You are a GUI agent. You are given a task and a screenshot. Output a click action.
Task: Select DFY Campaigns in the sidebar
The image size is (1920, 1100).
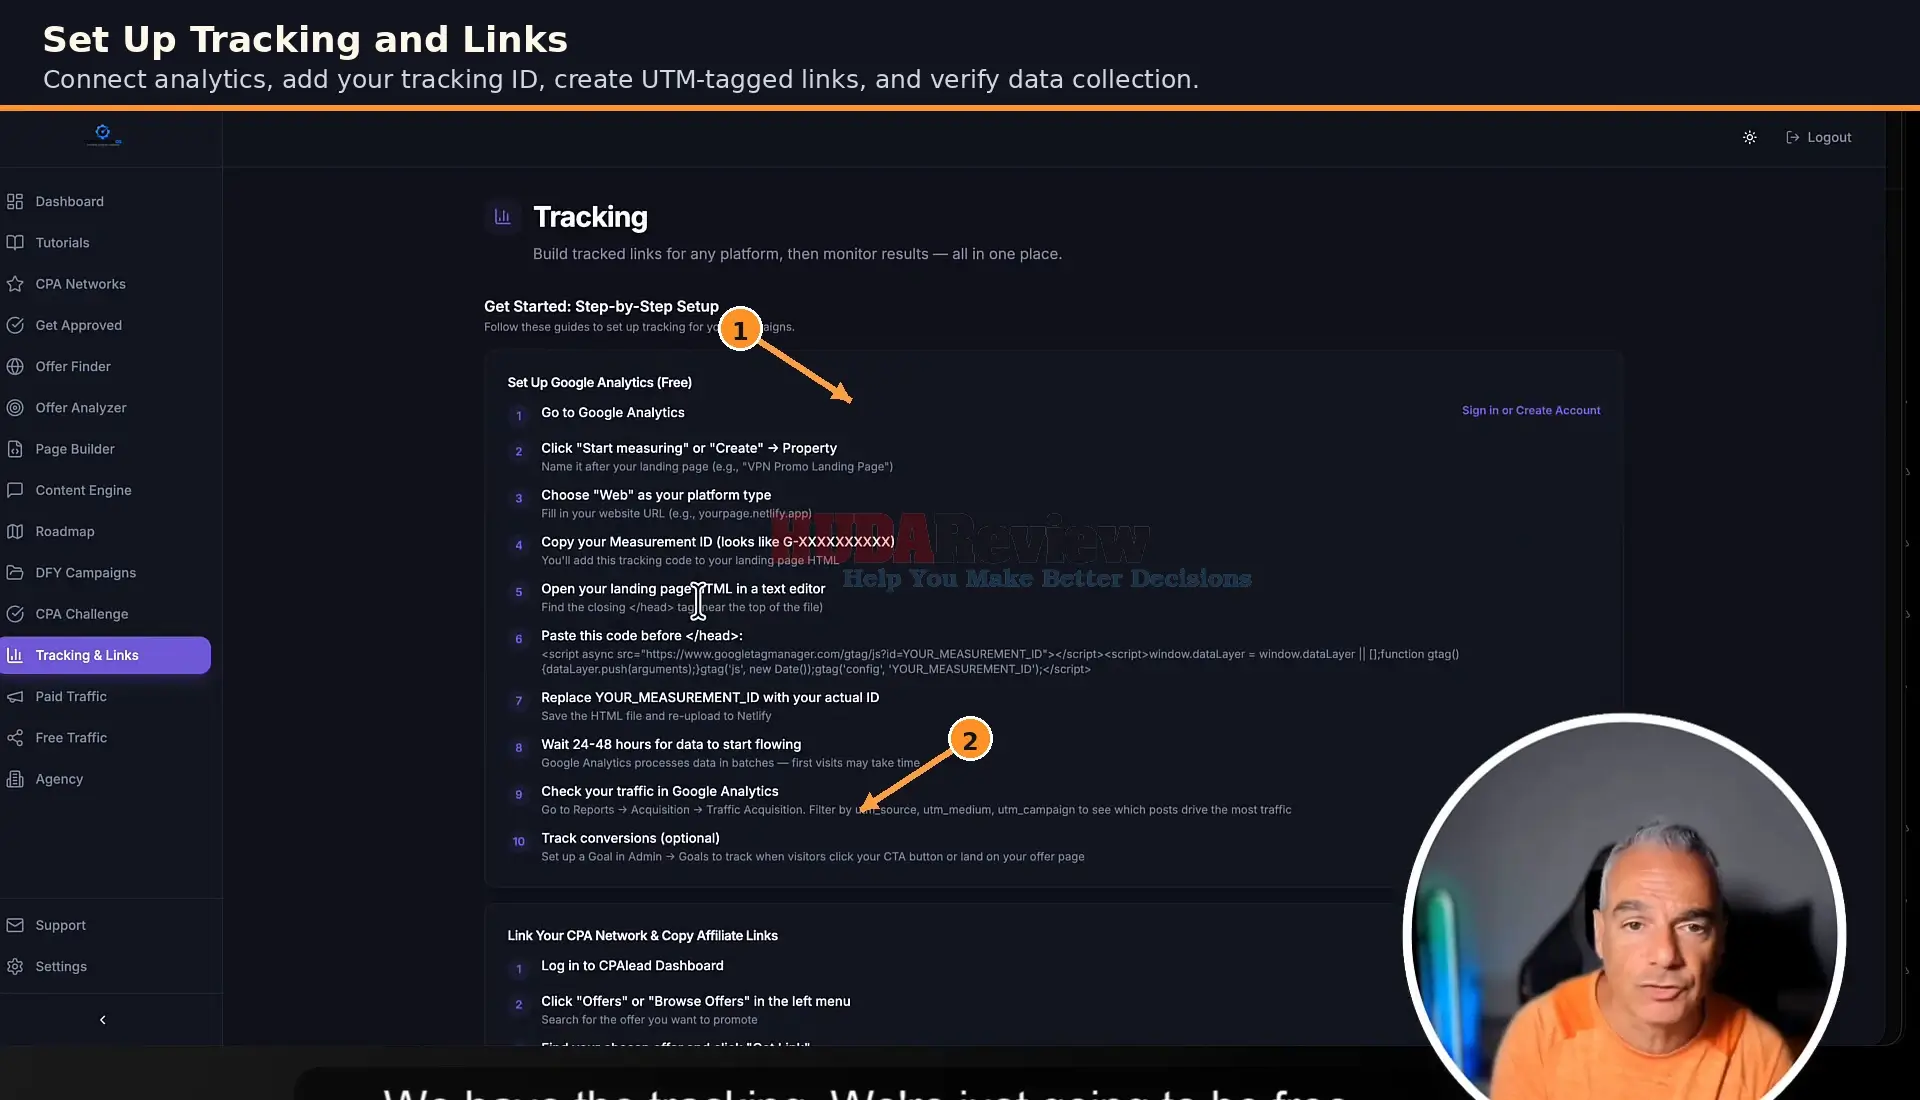(85, 572)
